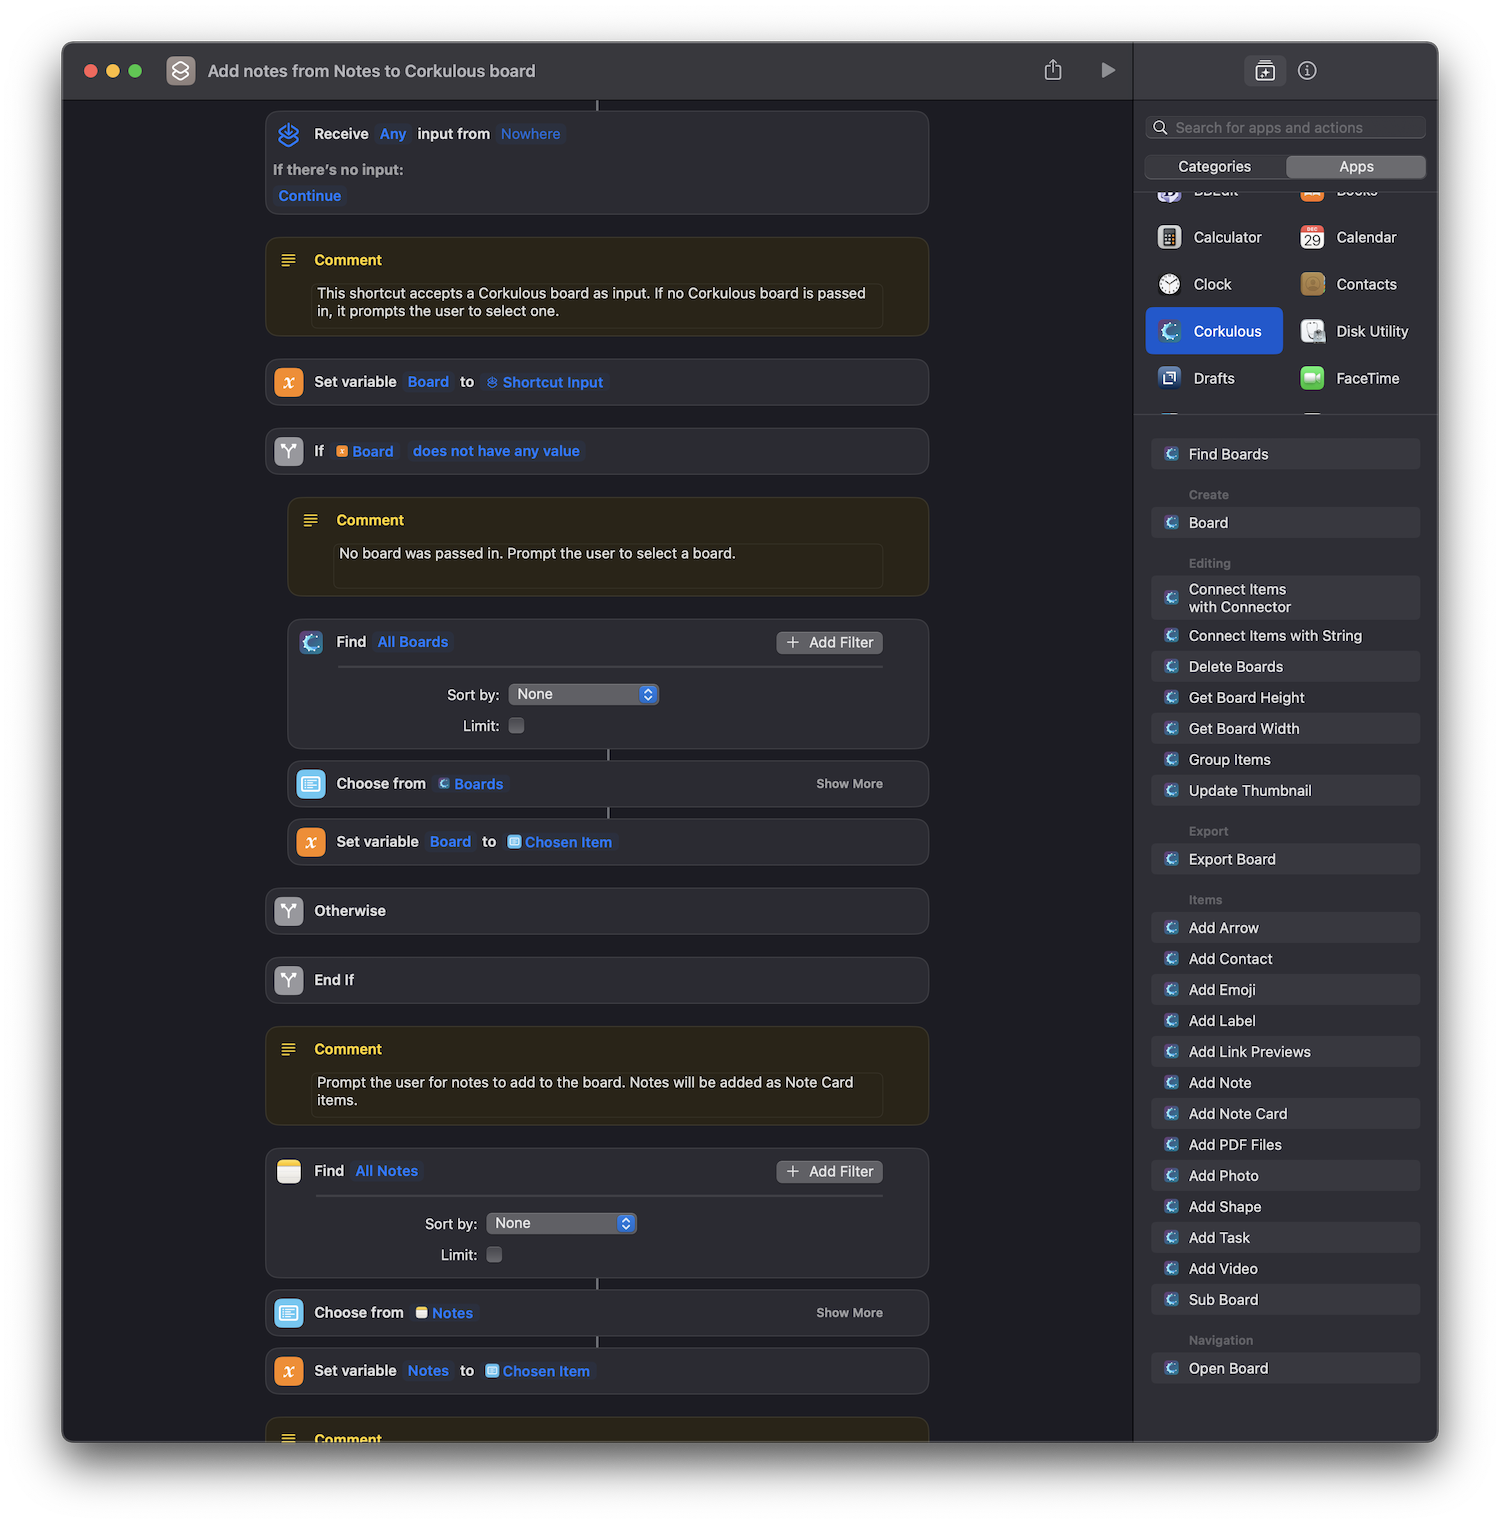Select Corkulous app in list
Screen dimensions: 1500x1524
[x=1214, y=331]
